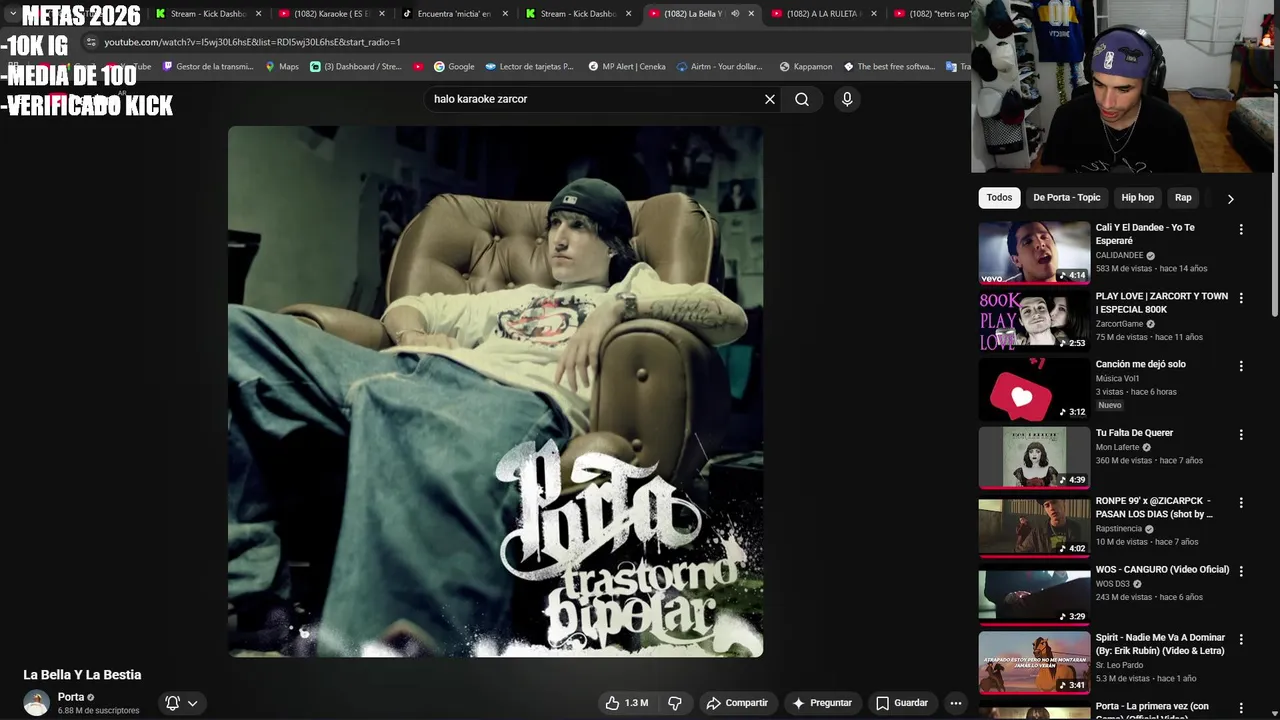Show more filter chips with the right arrow
The height and width of the screenshot is (720, 1280).
pyautogui.click(x=1231, y=198)
